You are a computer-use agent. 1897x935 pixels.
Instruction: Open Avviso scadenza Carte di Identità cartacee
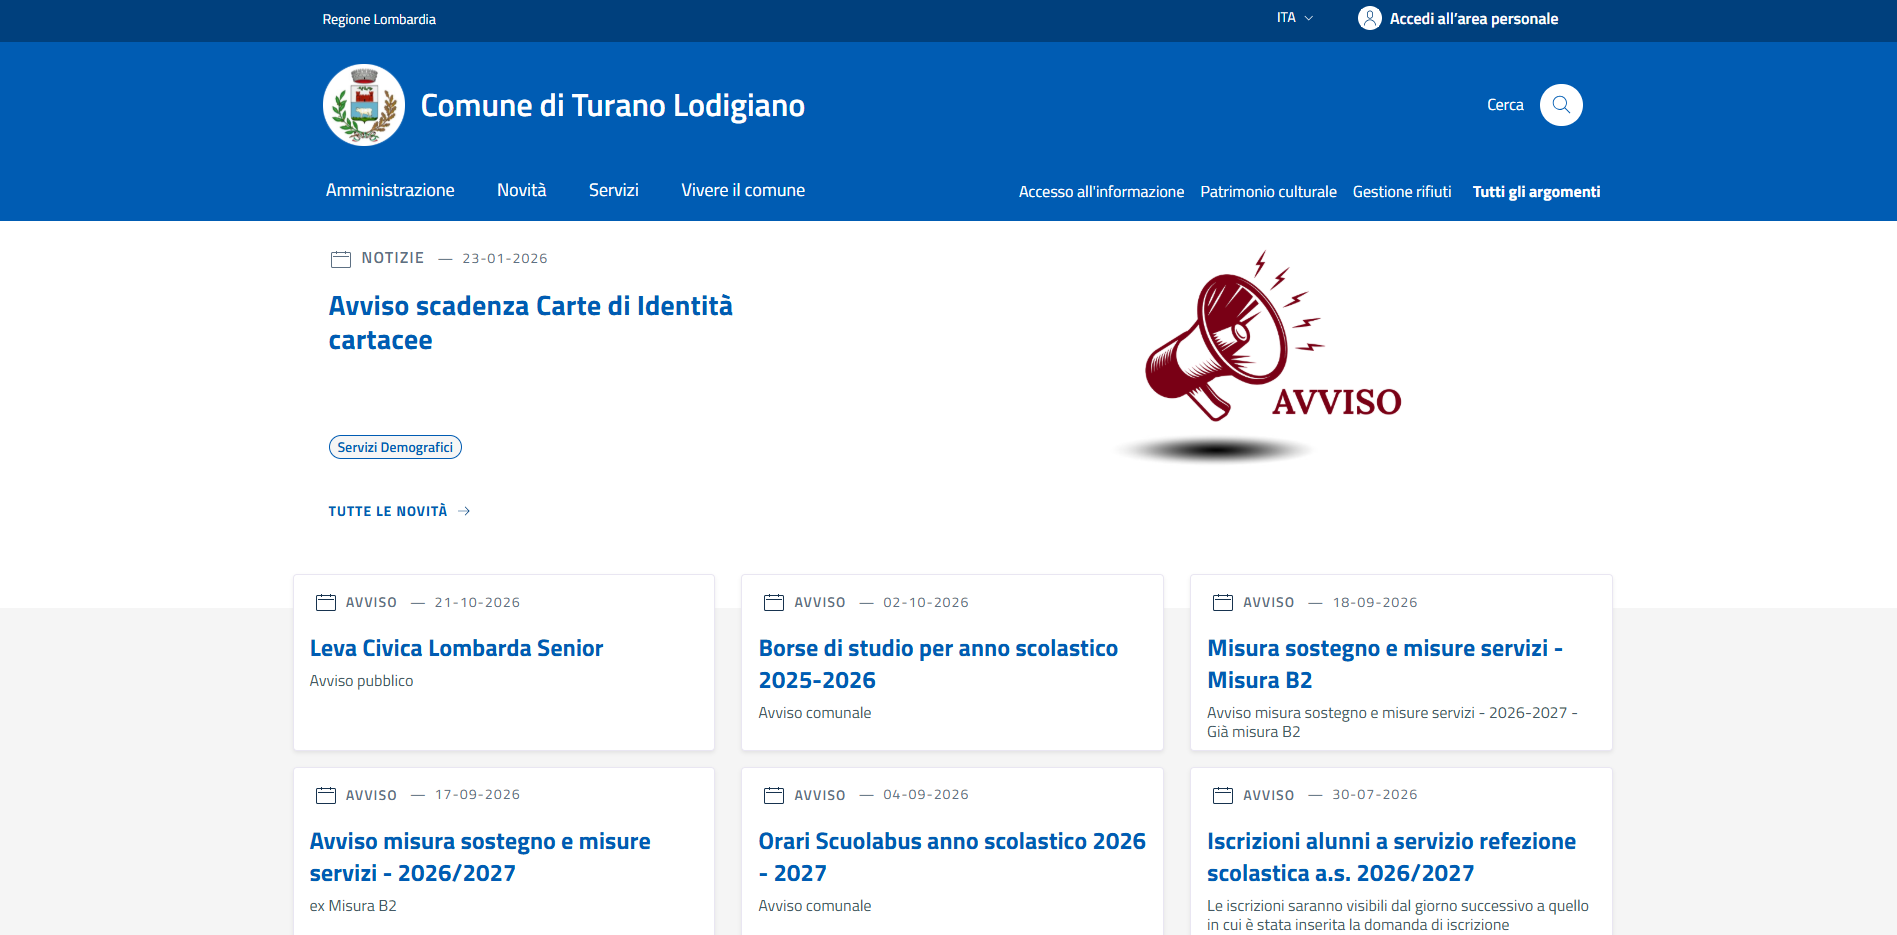click(x=530, y=322)
